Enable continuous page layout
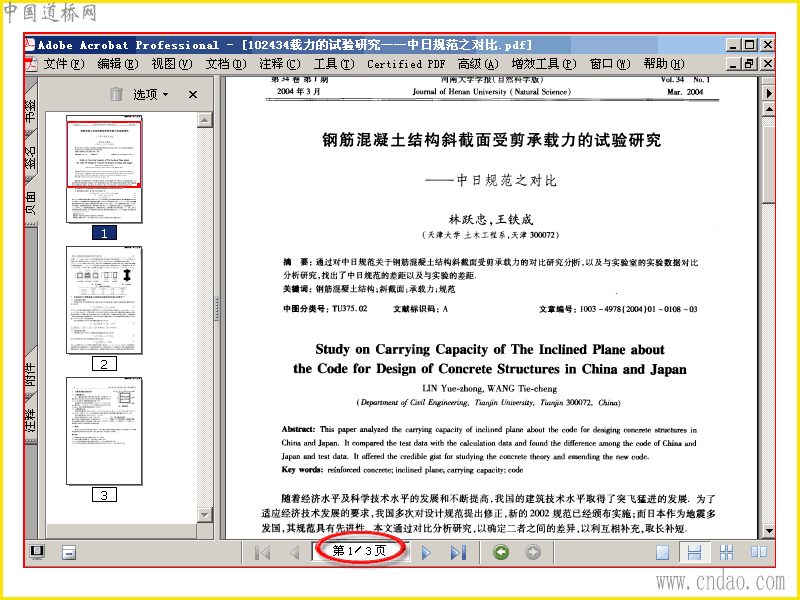Viewport: 800px width, 600px height. 694,552
